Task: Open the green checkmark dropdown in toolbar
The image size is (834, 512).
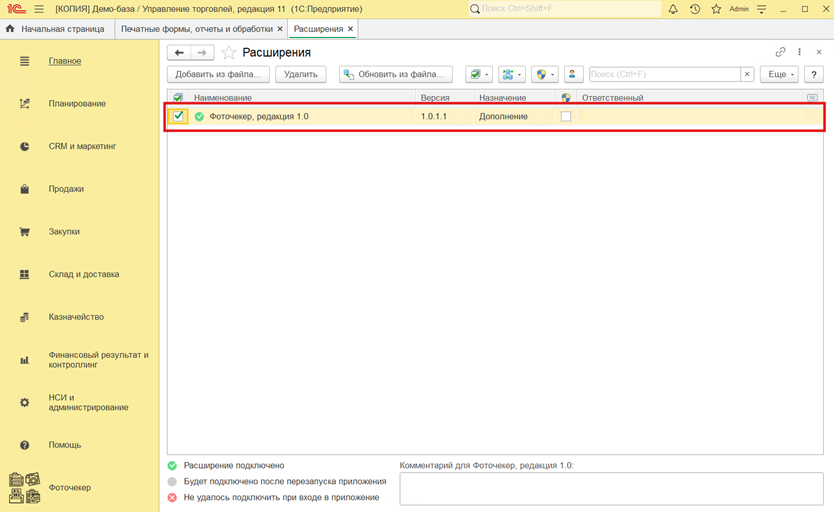Action: coord(479,74)
